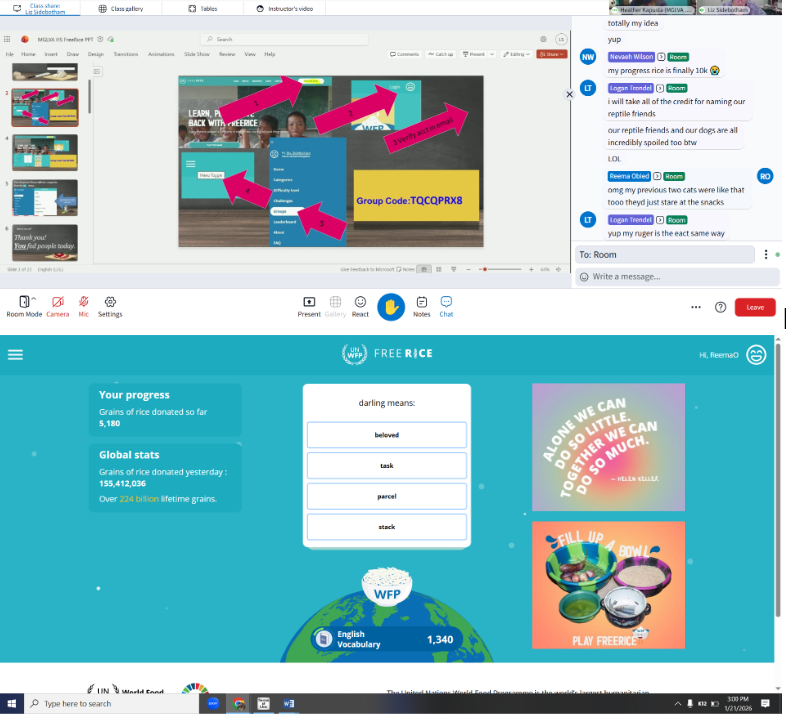Screen dimensions: 786x715
Task: Open PowerPoint settings gear icon
Action: (543, 39)
